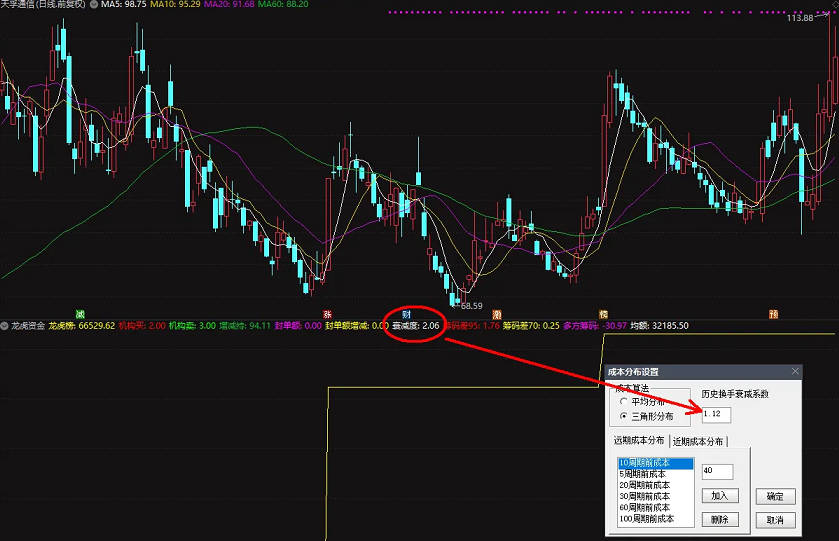Click the MA60: 88.20 label

283,4
